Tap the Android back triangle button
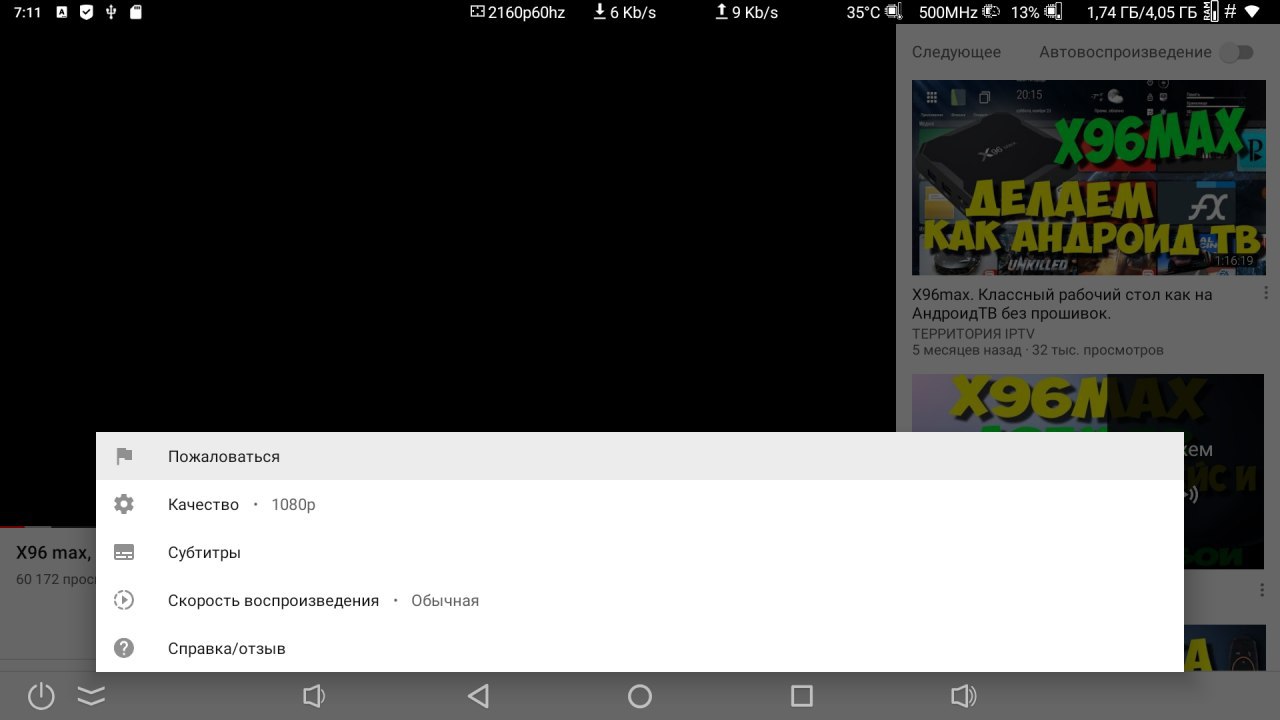Viewport: 1280px width, 720px height. [x=478, y=696]
